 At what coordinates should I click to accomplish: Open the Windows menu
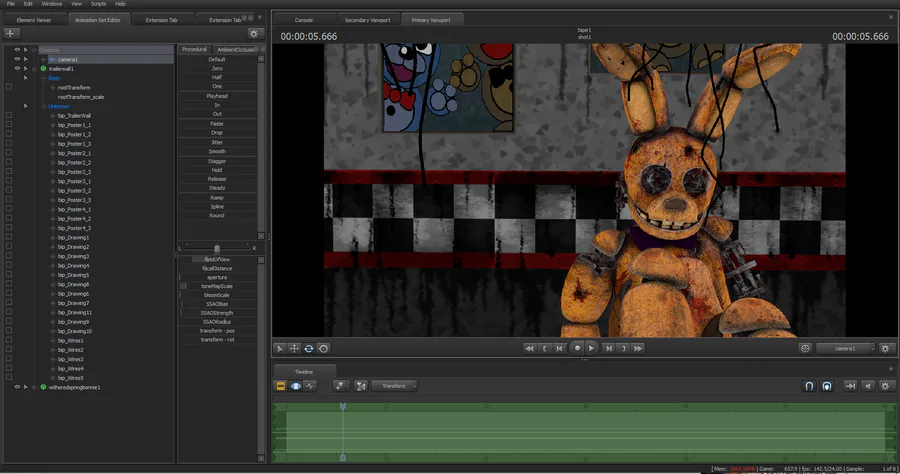52,3
